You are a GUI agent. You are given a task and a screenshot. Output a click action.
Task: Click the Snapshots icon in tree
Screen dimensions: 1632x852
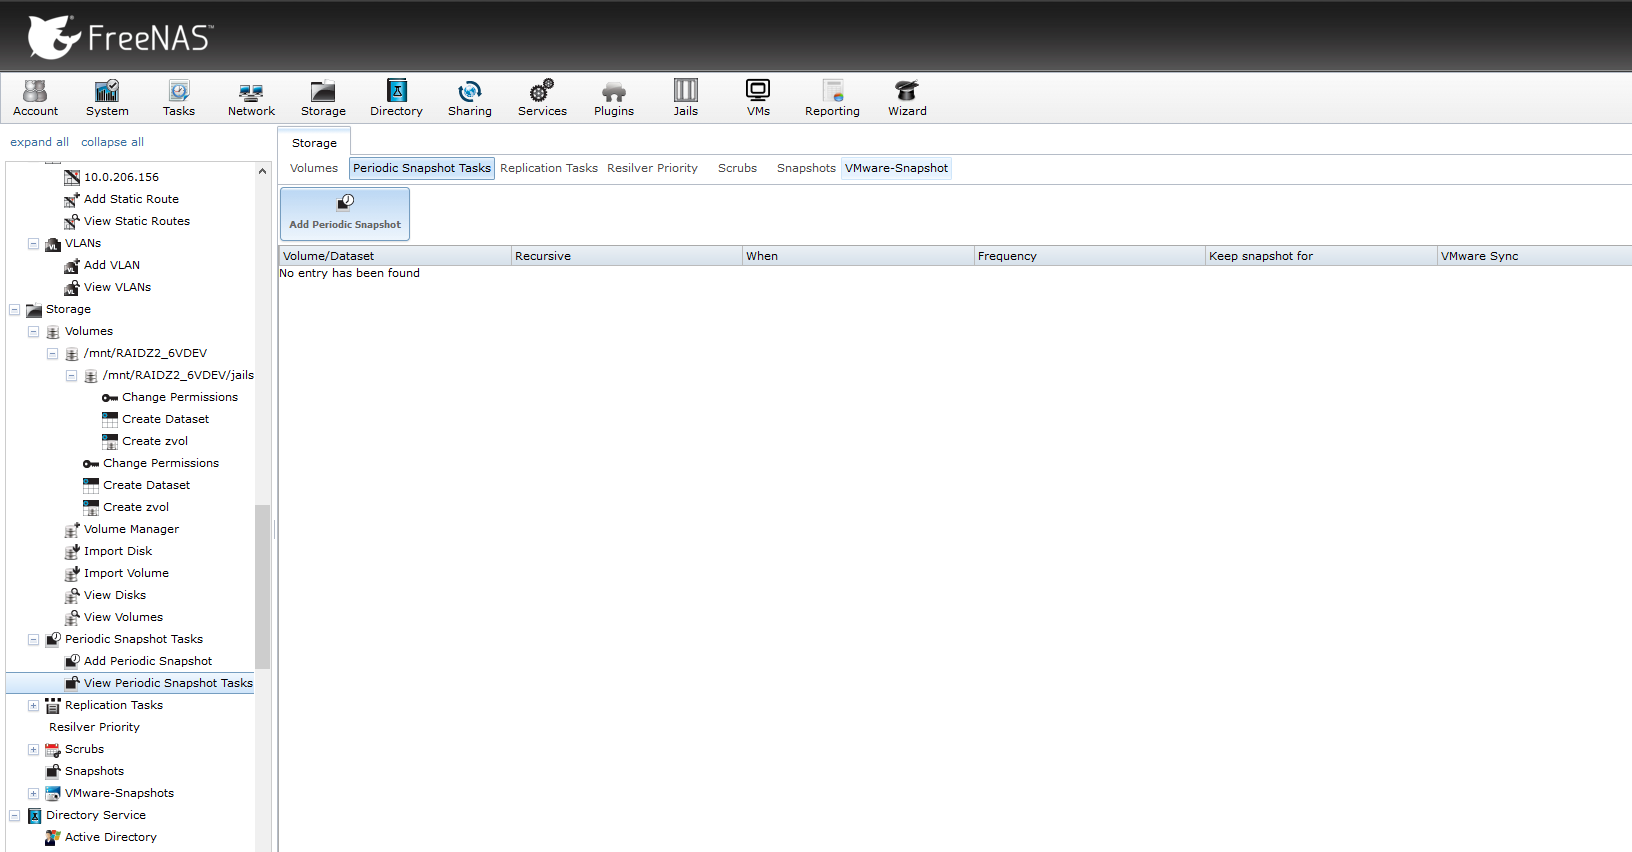53,771
